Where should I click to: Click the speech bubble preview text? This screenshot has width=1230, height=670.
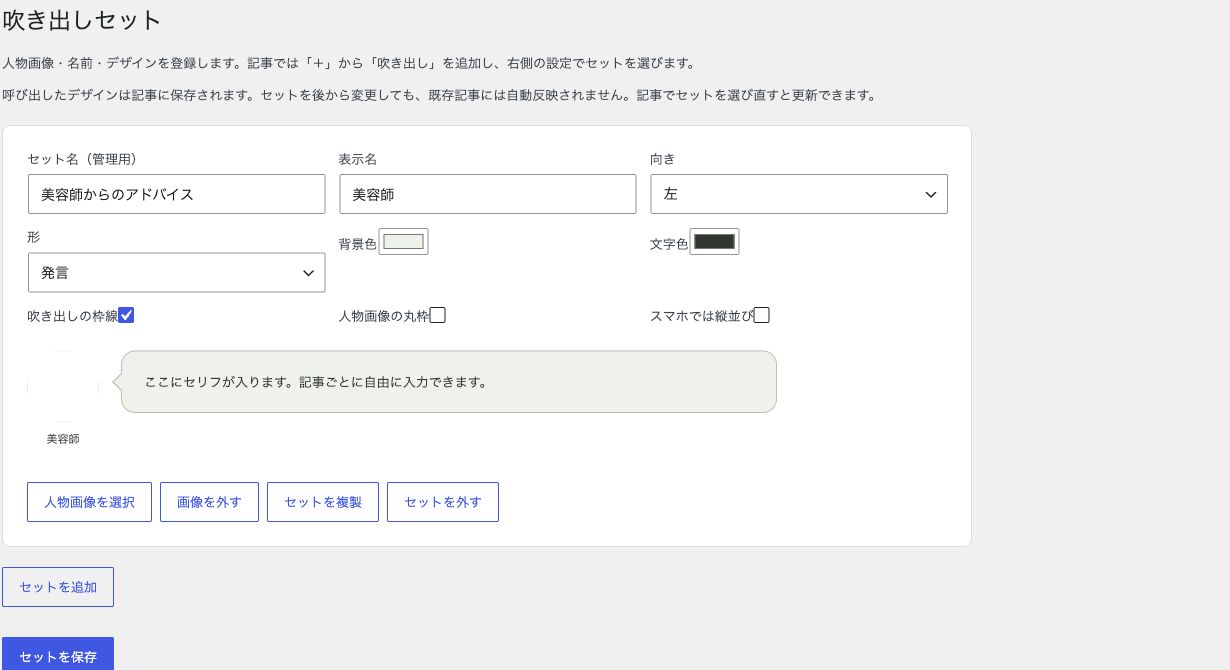[x=316, y=382]
